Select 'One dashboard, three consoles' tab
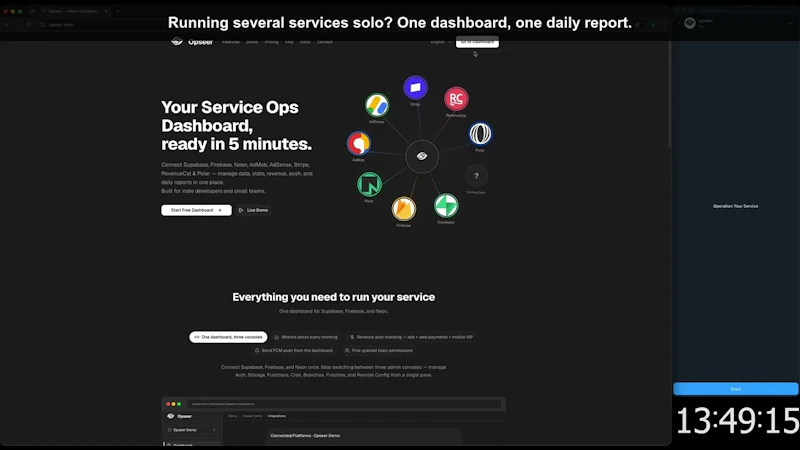Screen dimensions: 800x450 228,337
